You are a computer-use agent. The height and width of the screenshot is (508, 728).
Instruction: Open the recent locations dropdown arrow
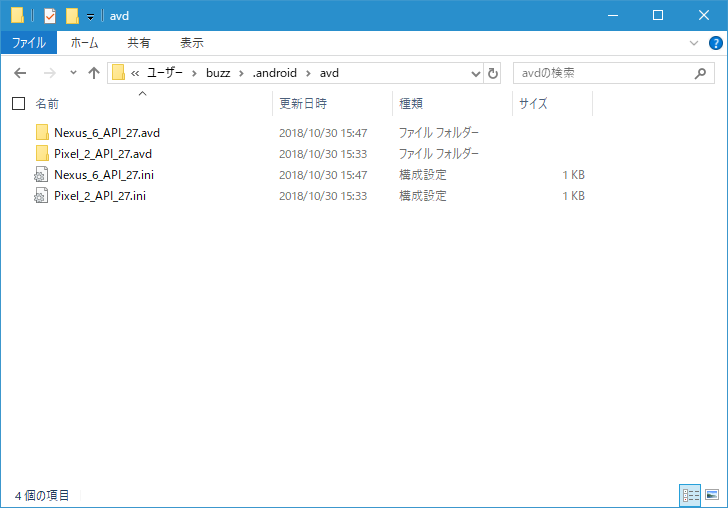(73, 72)
